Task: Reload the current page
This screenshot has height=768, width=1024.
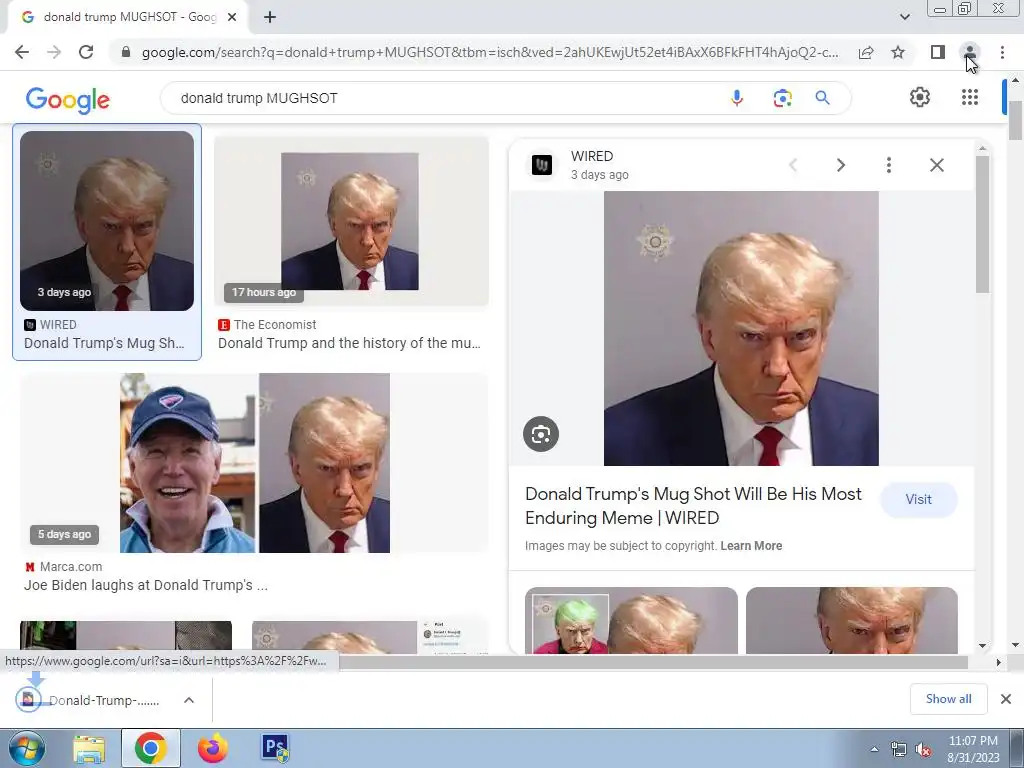Action: pyautogui.click(x=86, y=52)
